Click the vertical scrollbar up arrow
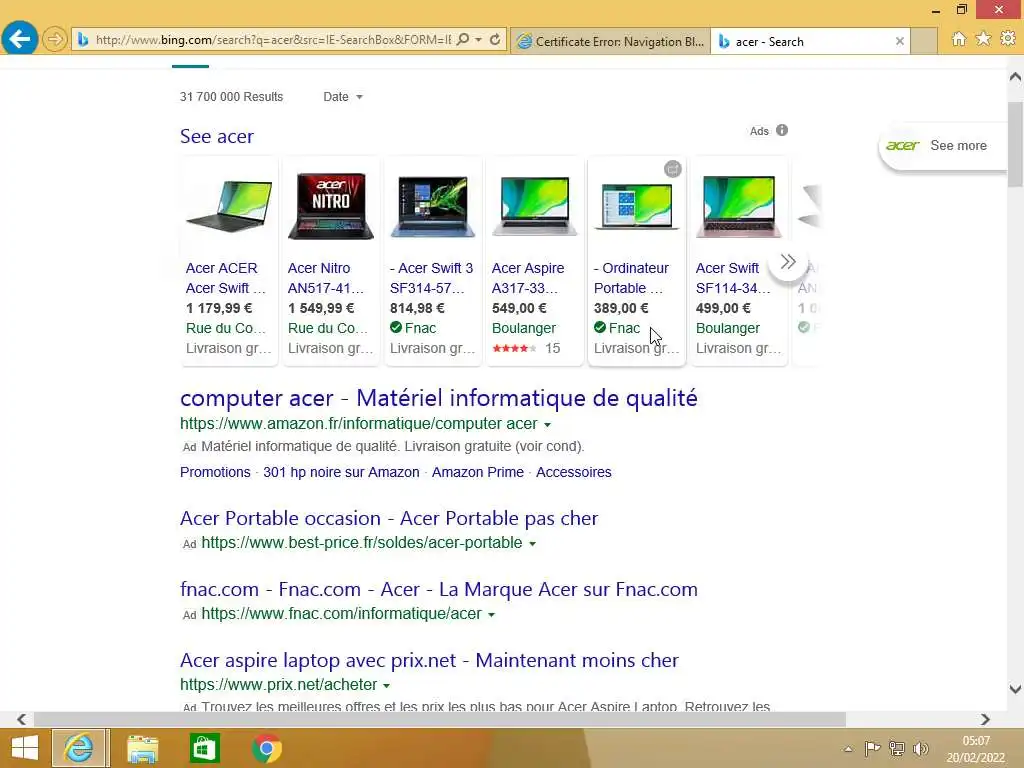1024x768 pixels. pyautogui.click(x=1016, y=77)
